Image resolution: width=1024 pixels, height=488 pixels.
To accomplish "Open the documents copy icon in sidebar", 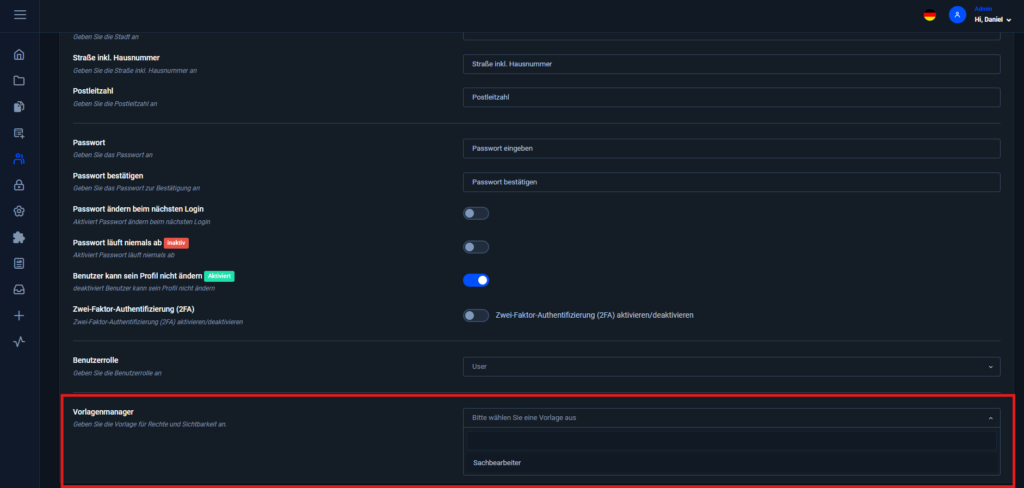I will pos(19,106).
